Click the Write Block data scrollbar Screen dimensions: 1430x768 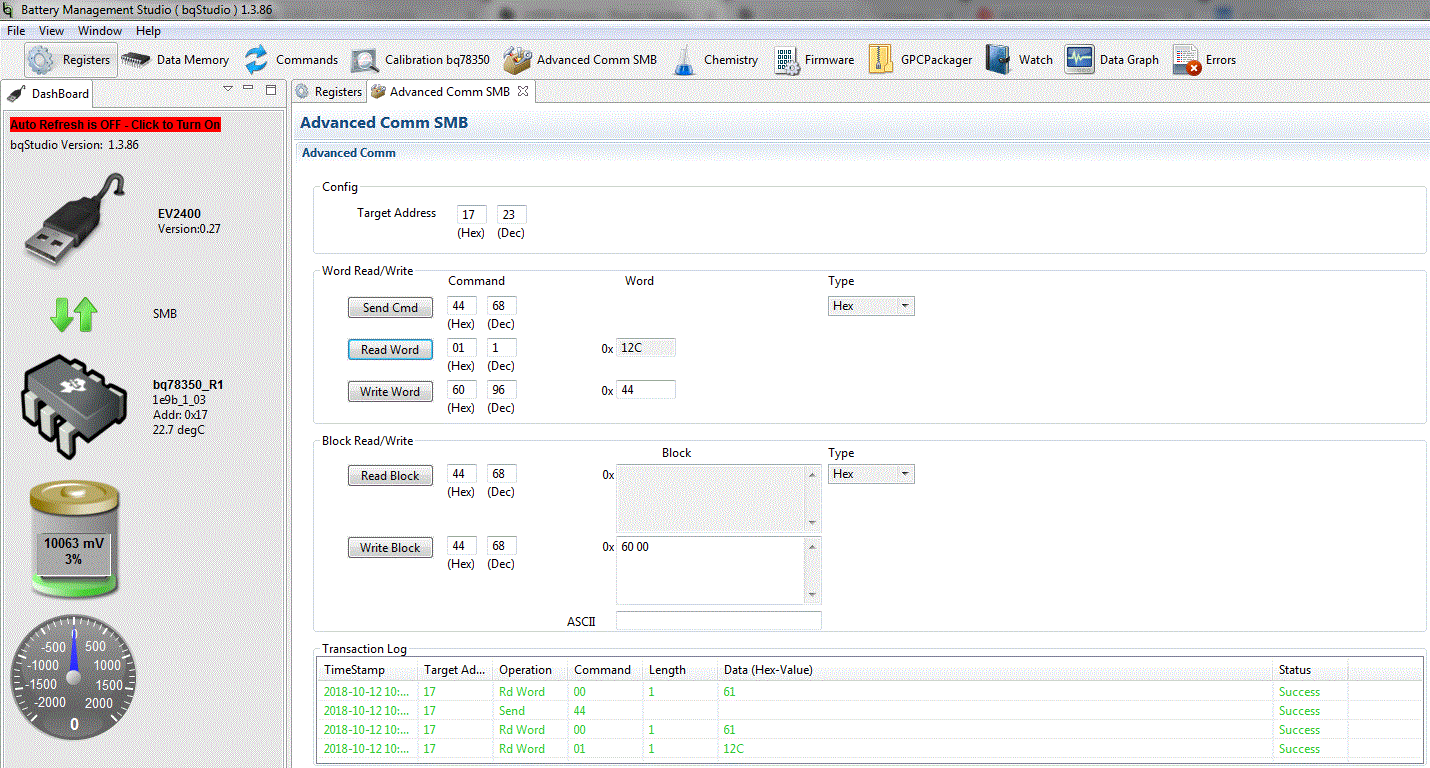(x=812, y=570)
